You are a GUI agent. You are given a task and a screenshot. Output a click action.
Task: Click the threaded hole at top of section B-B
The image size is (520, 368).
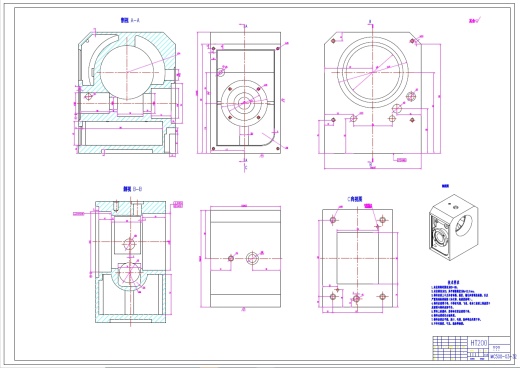116,206
